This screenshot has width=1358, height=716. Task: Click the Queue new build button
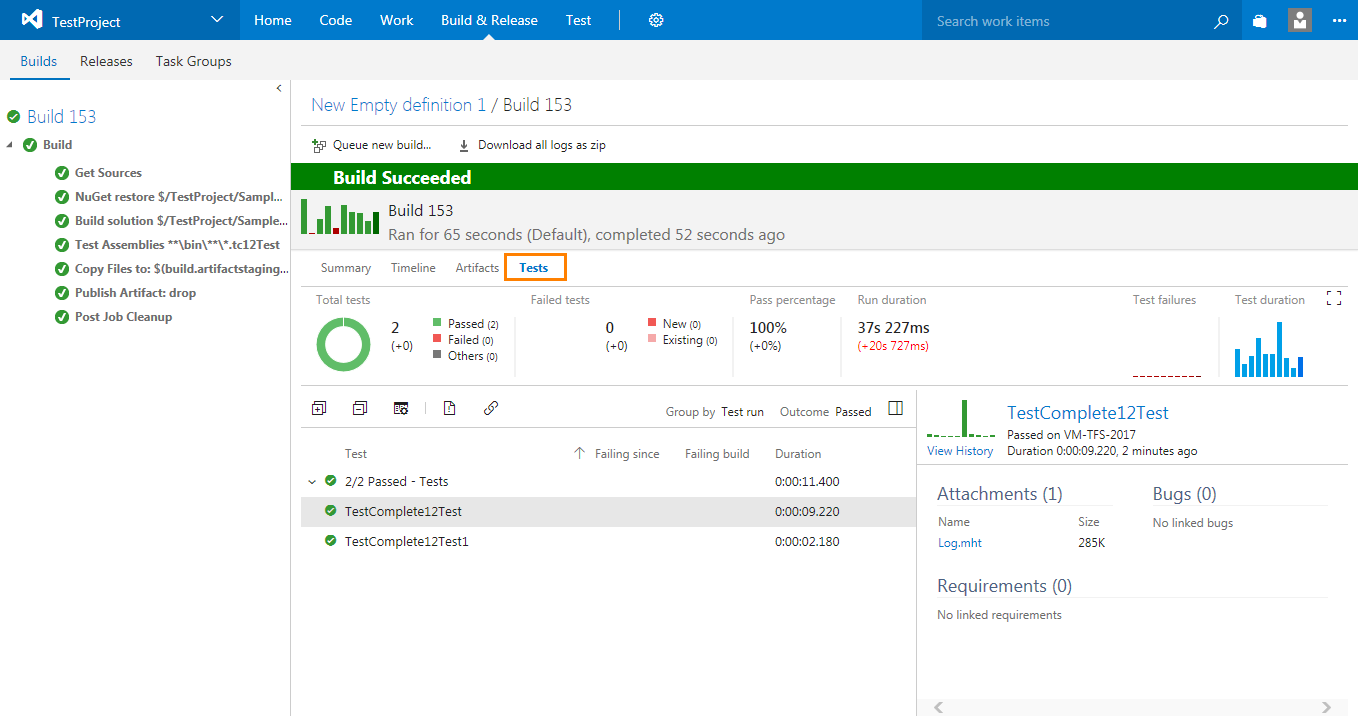coord(372,145)
